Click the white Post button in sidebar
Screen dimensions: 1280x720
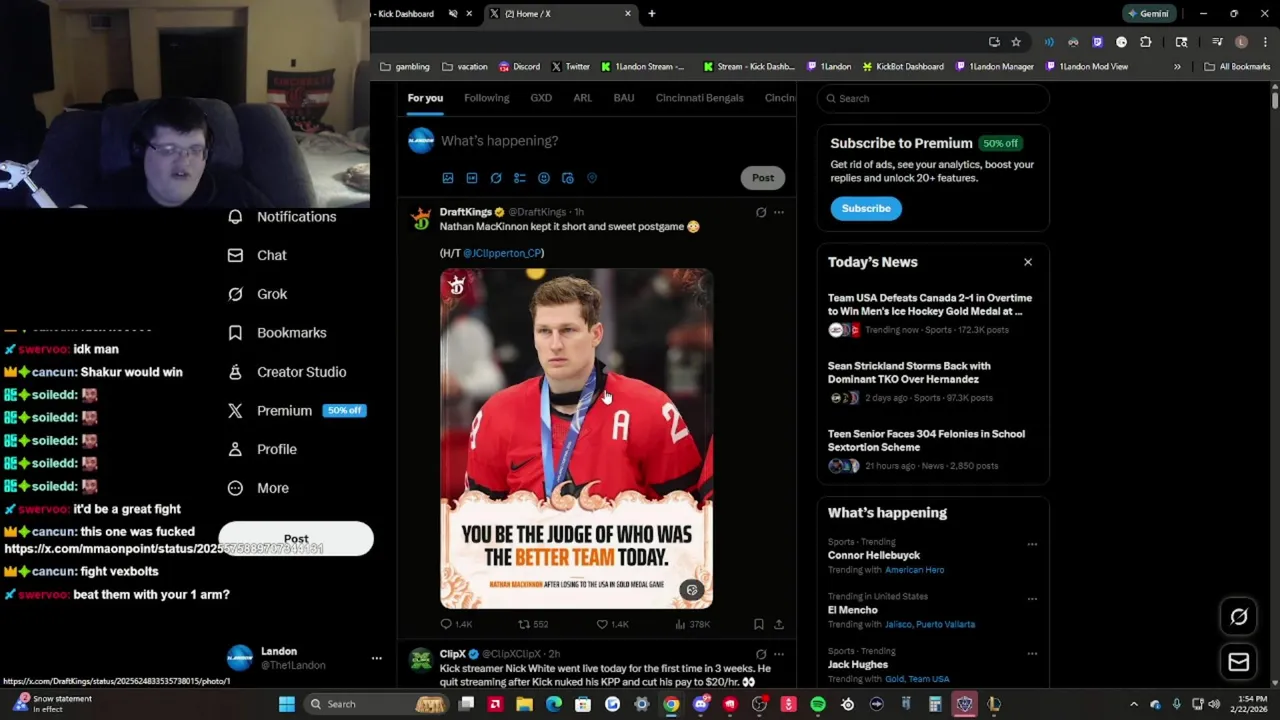[296, 539]
